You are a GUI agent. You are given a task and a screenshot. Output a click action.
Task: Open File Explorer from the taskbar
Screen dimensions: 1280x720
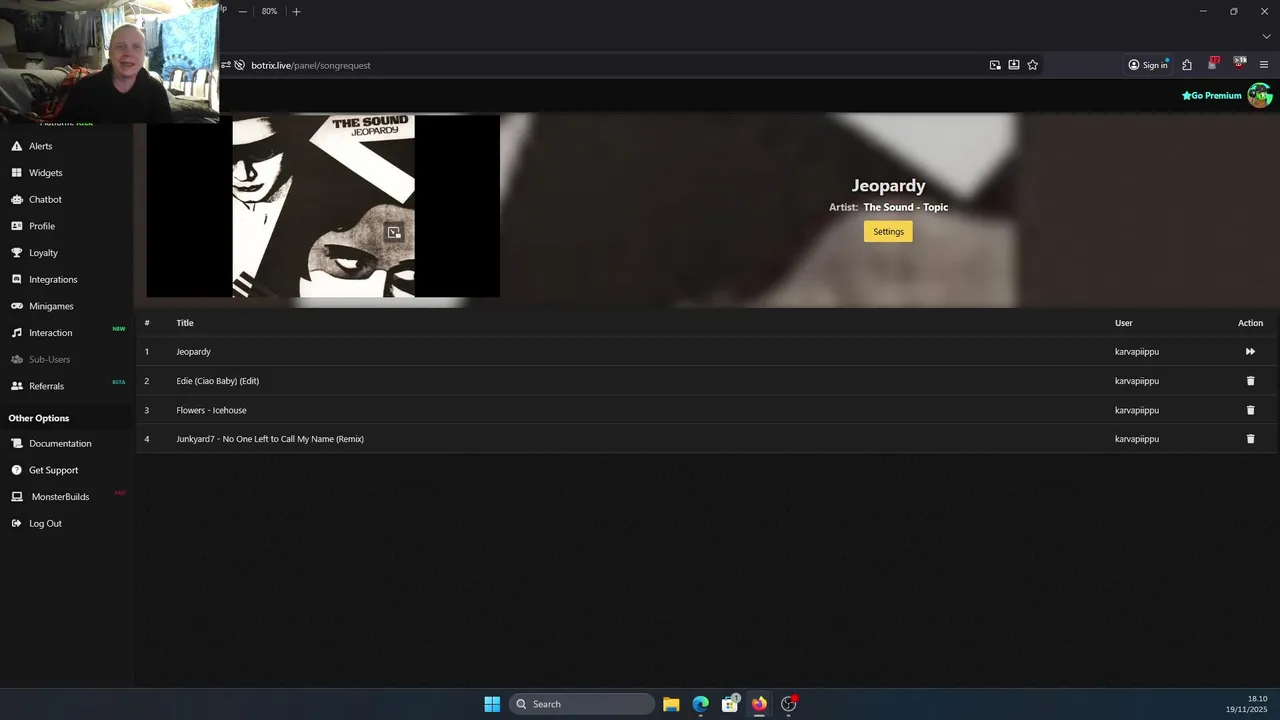click(671, 704)
